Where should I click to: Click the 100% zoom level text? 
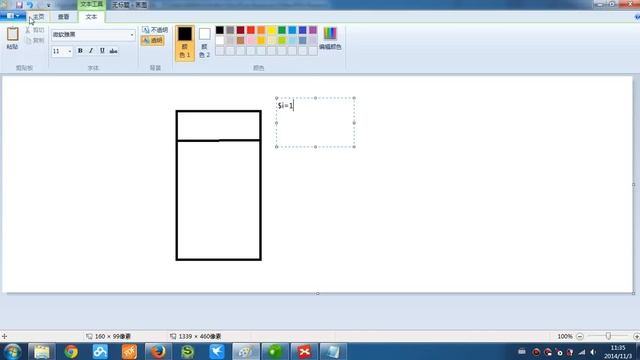(565, 336)
